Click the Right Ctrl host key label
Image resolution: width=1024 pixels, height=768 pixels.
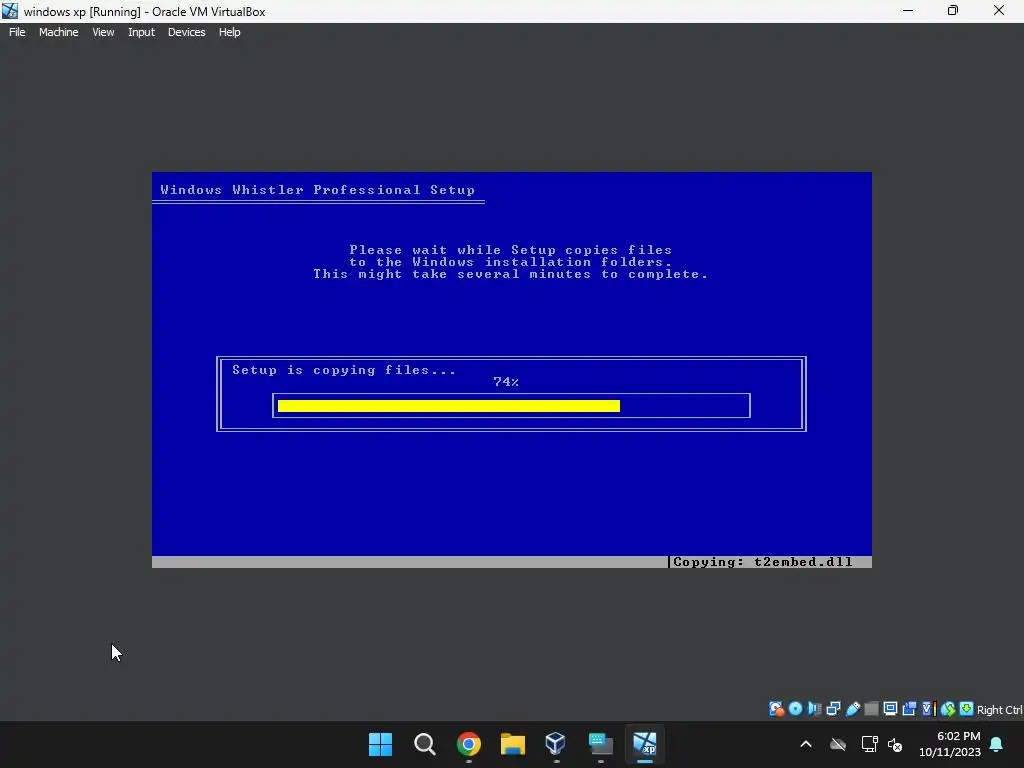tap(999, 710)
